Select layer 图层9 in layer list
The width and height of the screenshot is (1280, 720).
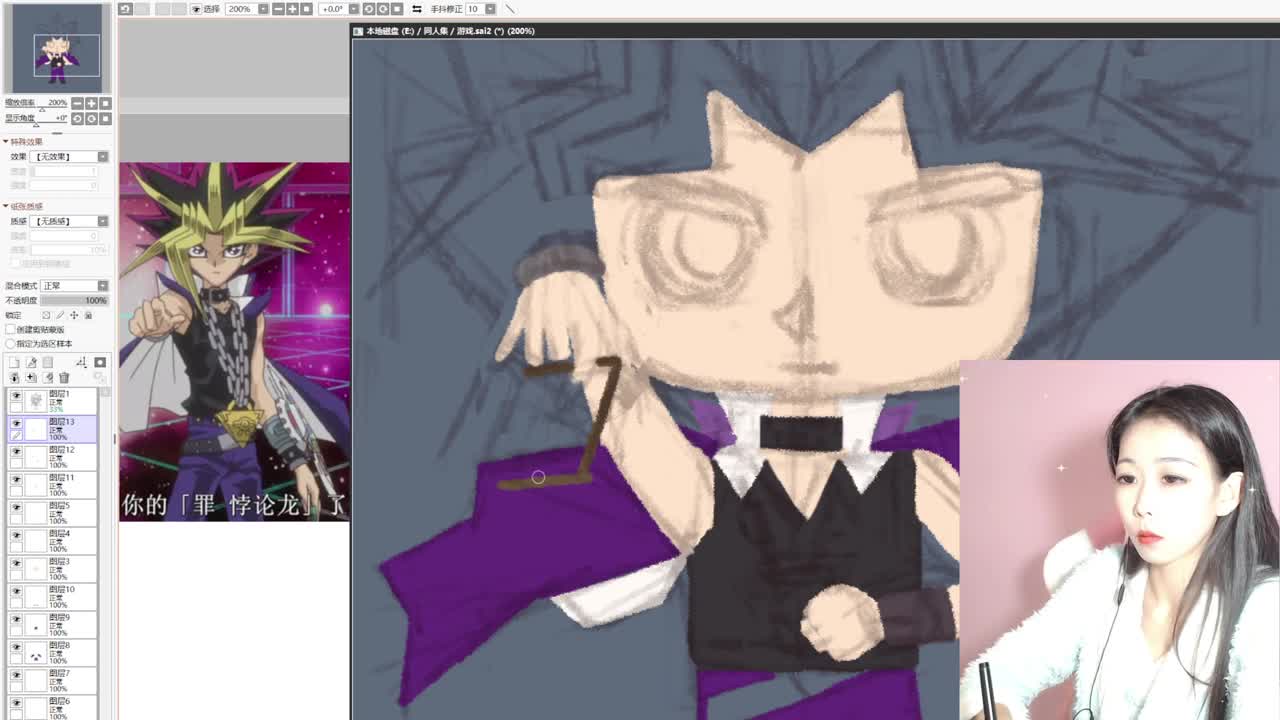point(53,625)
